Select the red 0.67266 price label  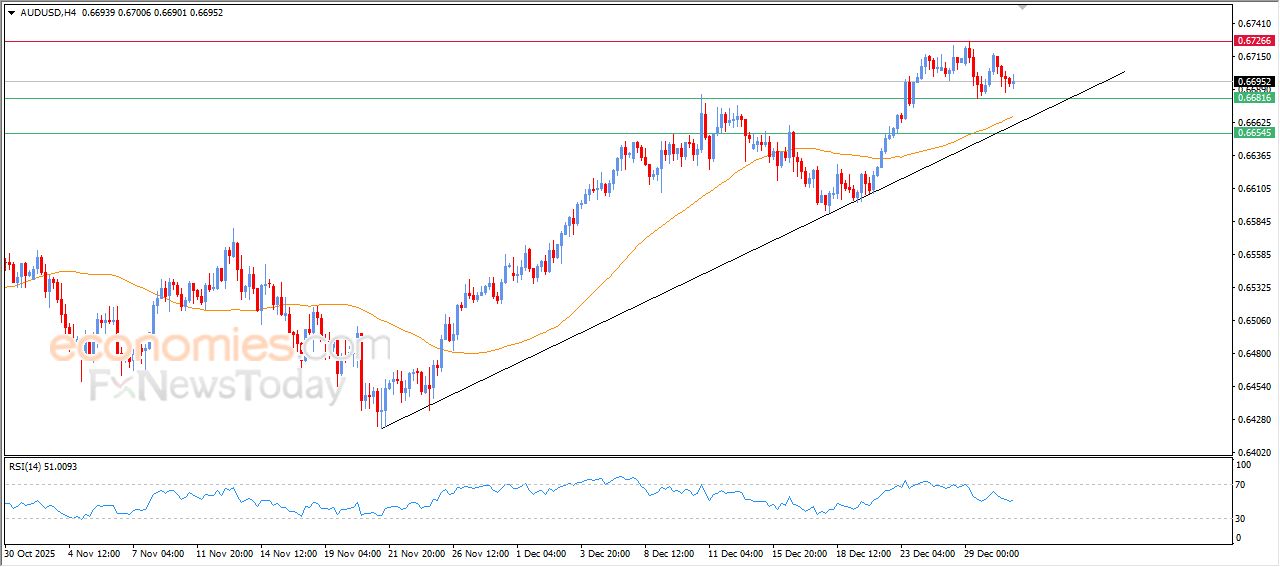(x=1254, y=41)
